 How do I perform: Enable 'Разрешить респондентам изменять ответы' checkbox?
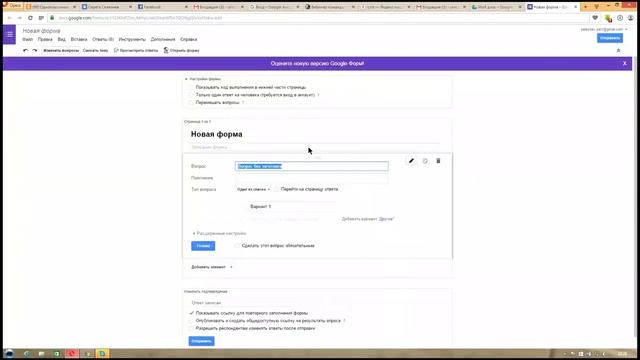[x=191, y=328]
